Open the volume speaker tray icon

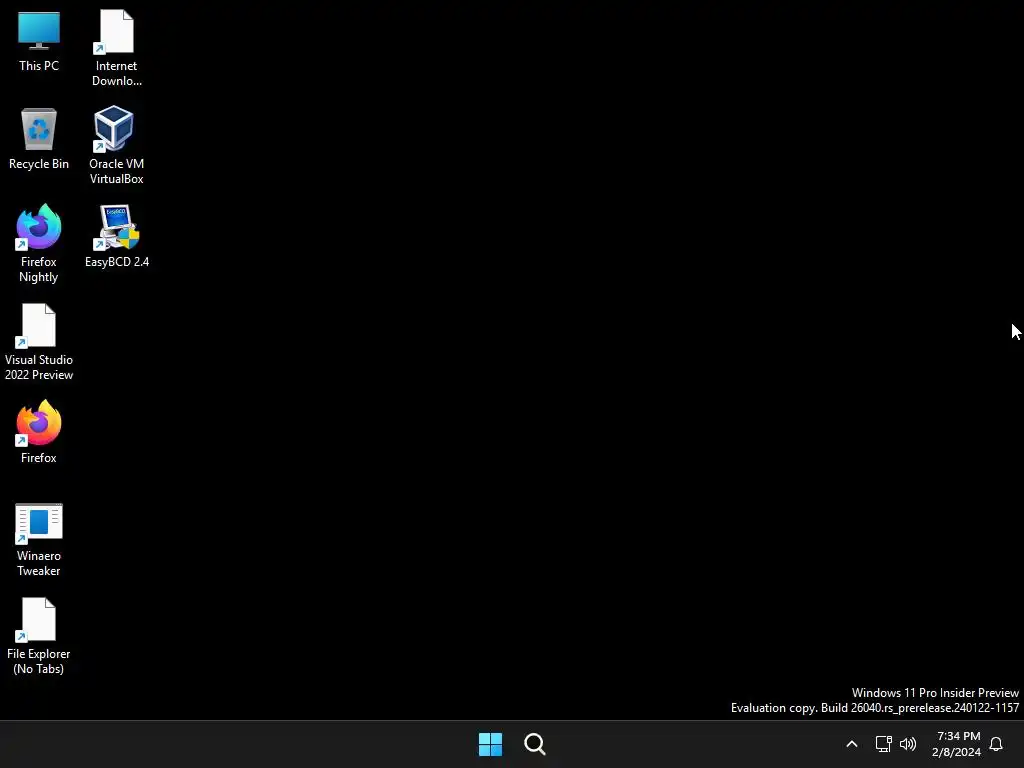point(908,744)
